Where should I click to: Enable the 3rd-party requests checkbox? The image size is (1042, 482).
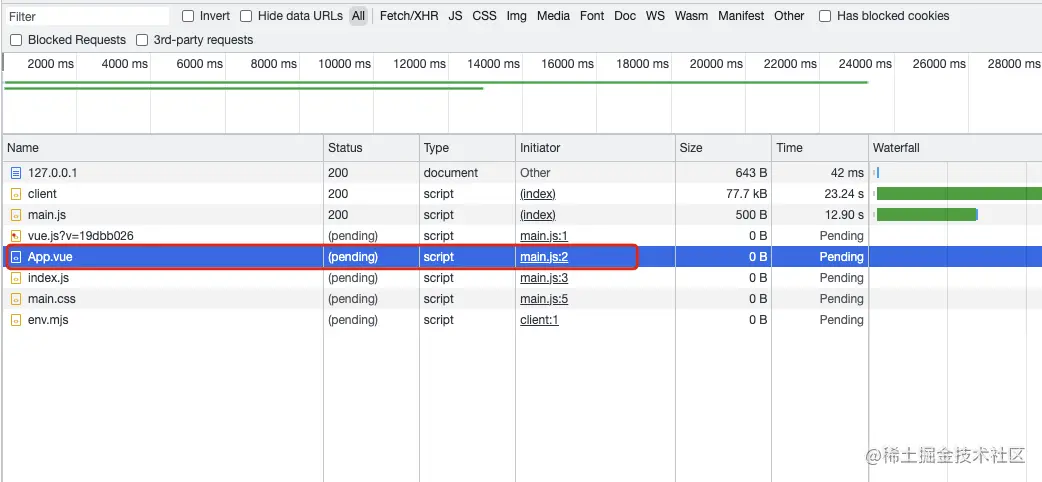142,40
